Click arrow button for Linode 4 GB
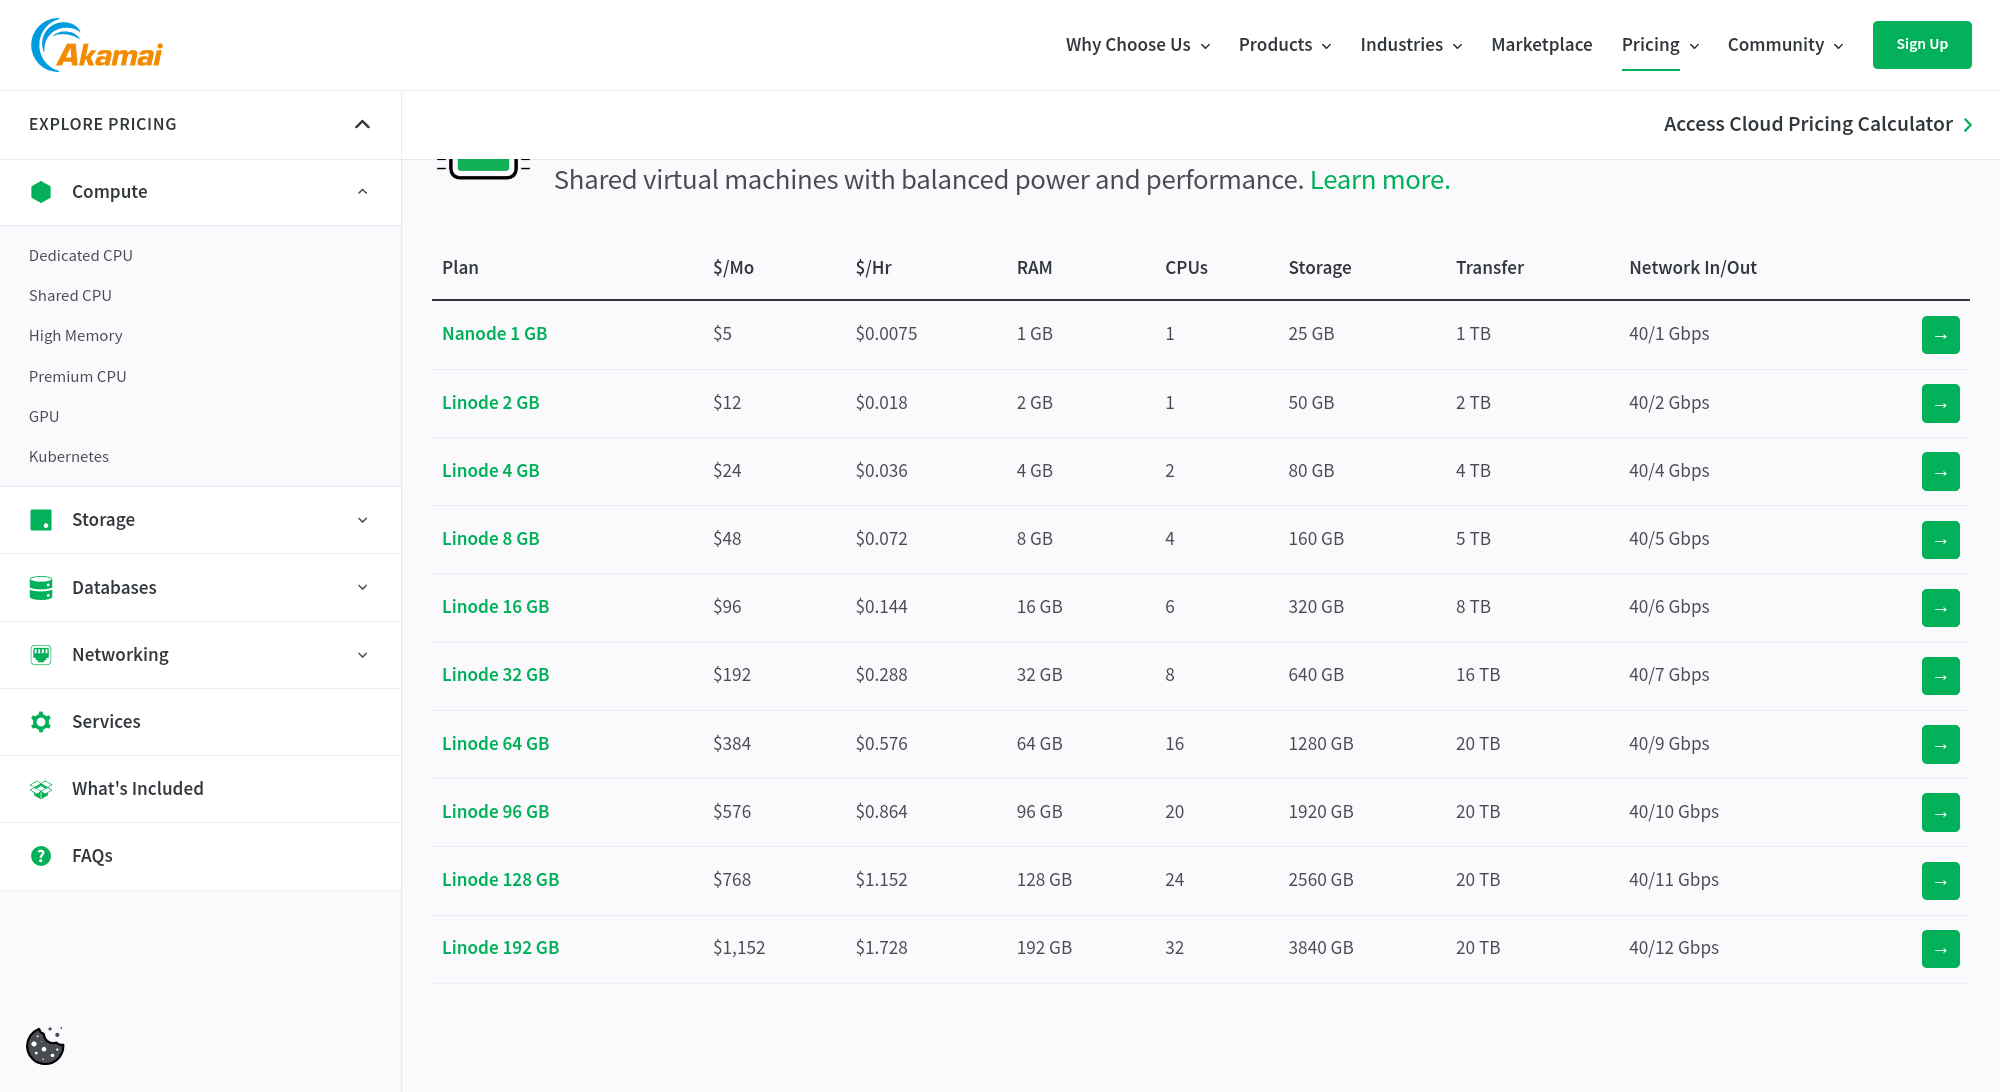 [x=1940, y=472]
